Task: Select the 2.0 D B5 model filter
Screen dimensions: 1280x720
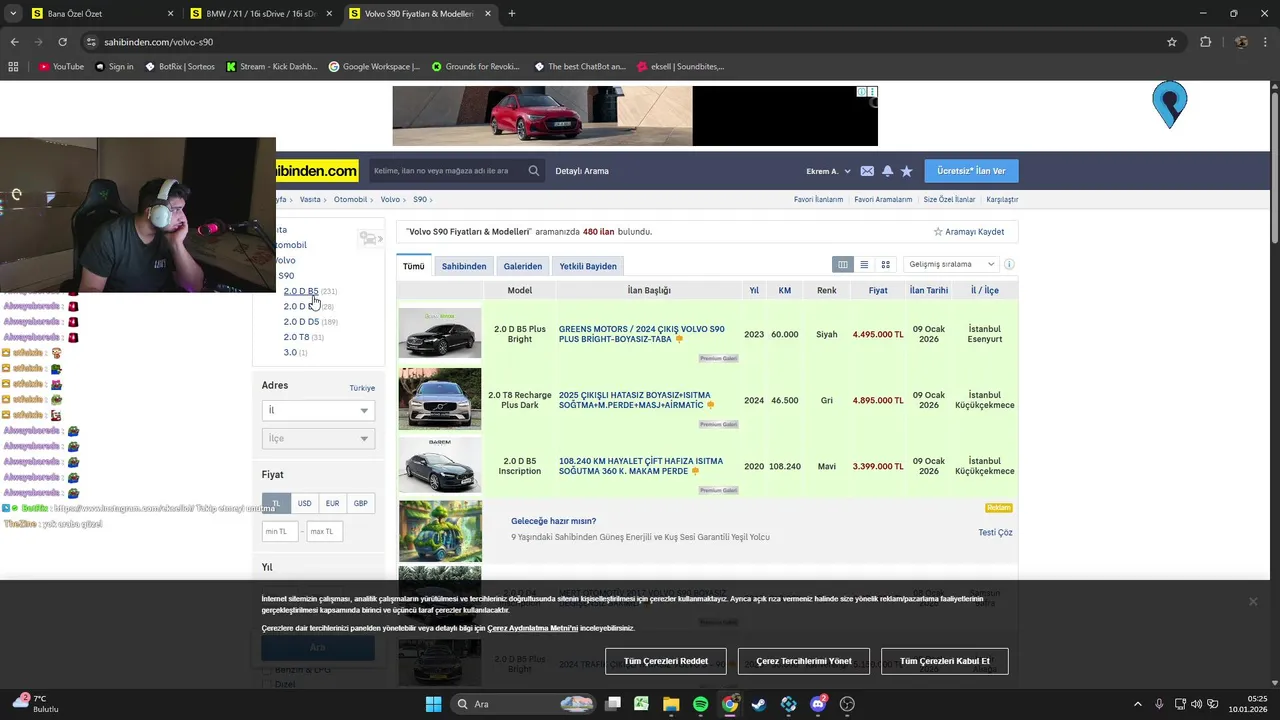Action: tap(301, 291)
